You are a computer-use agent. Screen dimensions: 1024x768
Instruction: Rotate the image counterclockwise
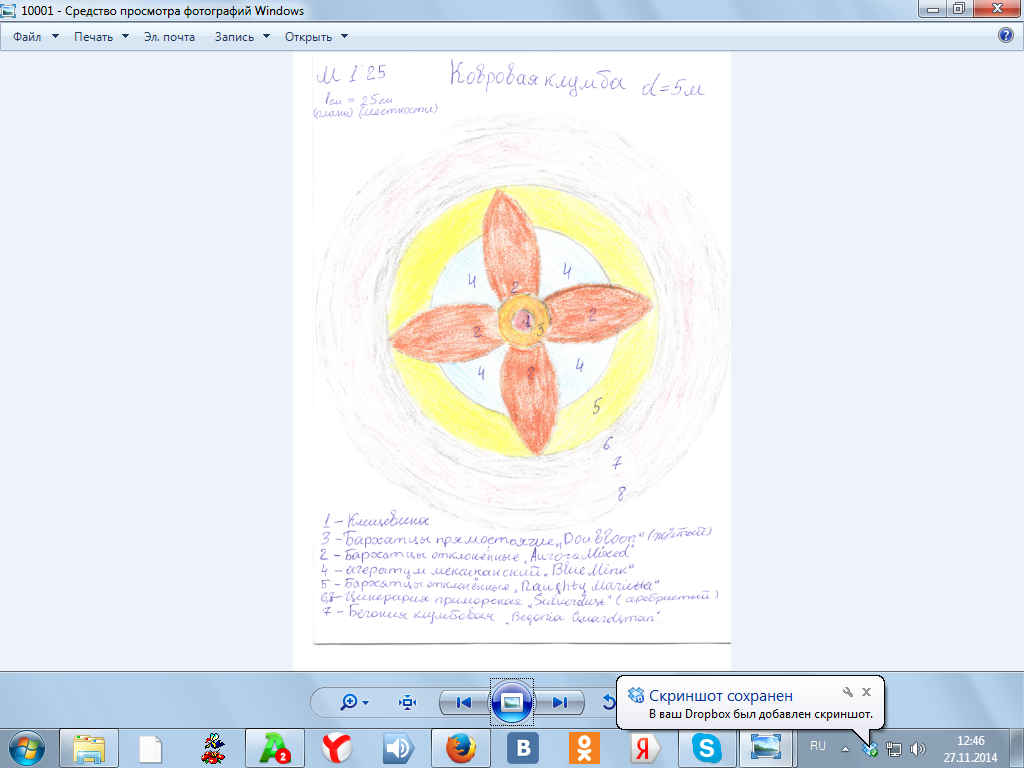[607, 702]
